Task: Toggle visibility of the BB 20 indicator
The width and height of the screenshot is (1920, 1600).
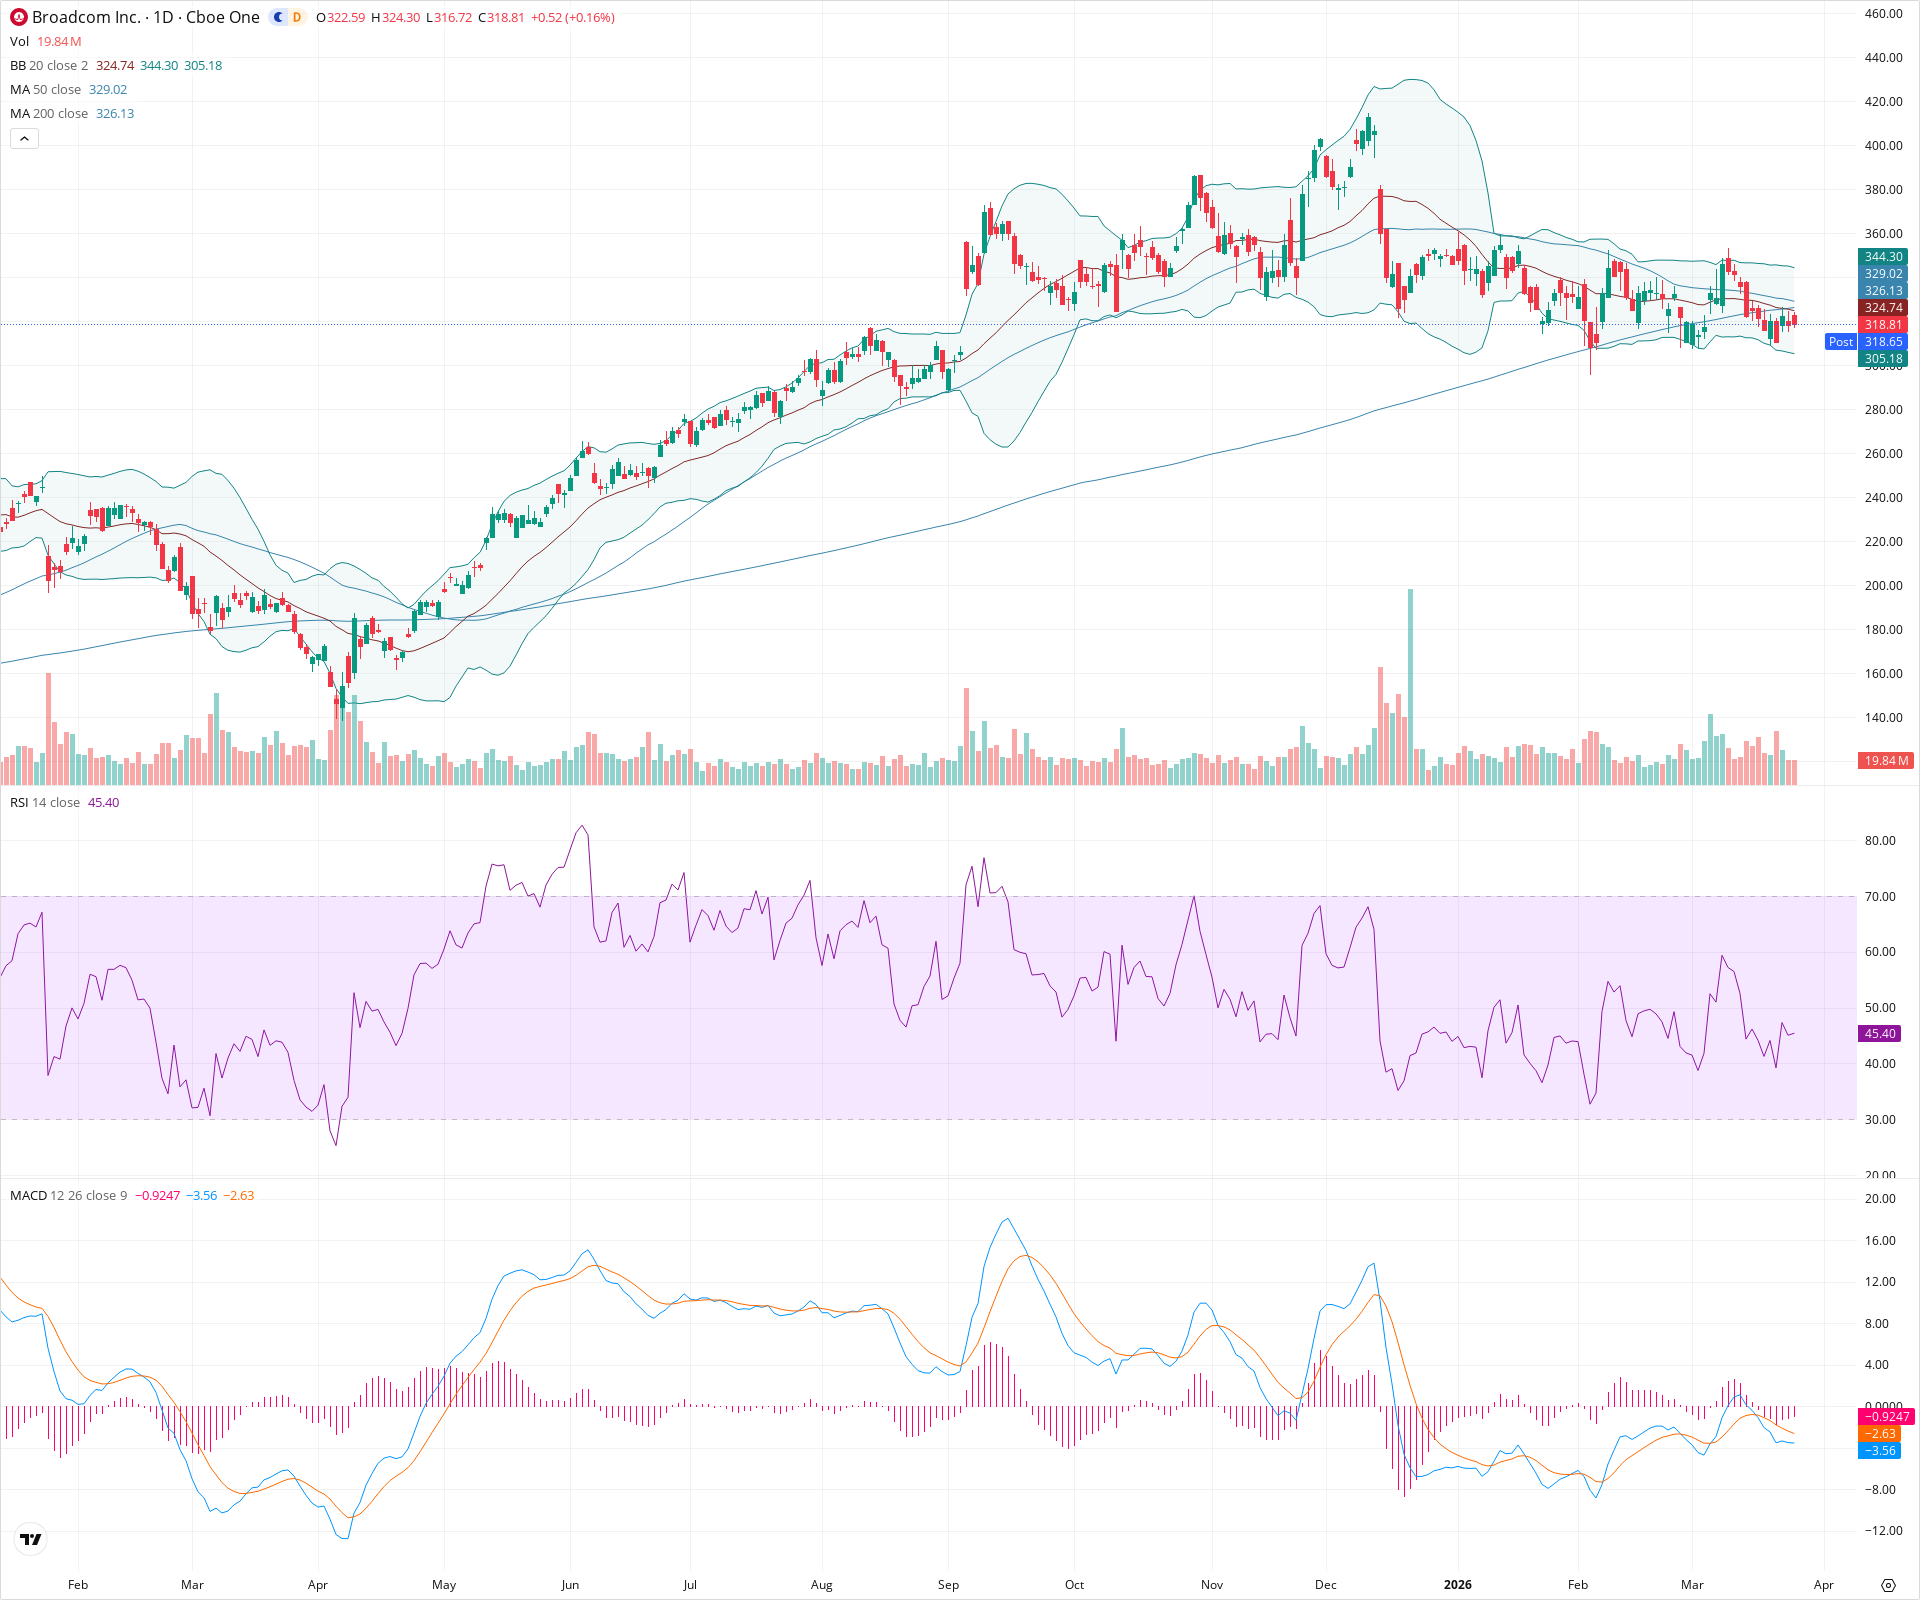Action: (18, 65)
